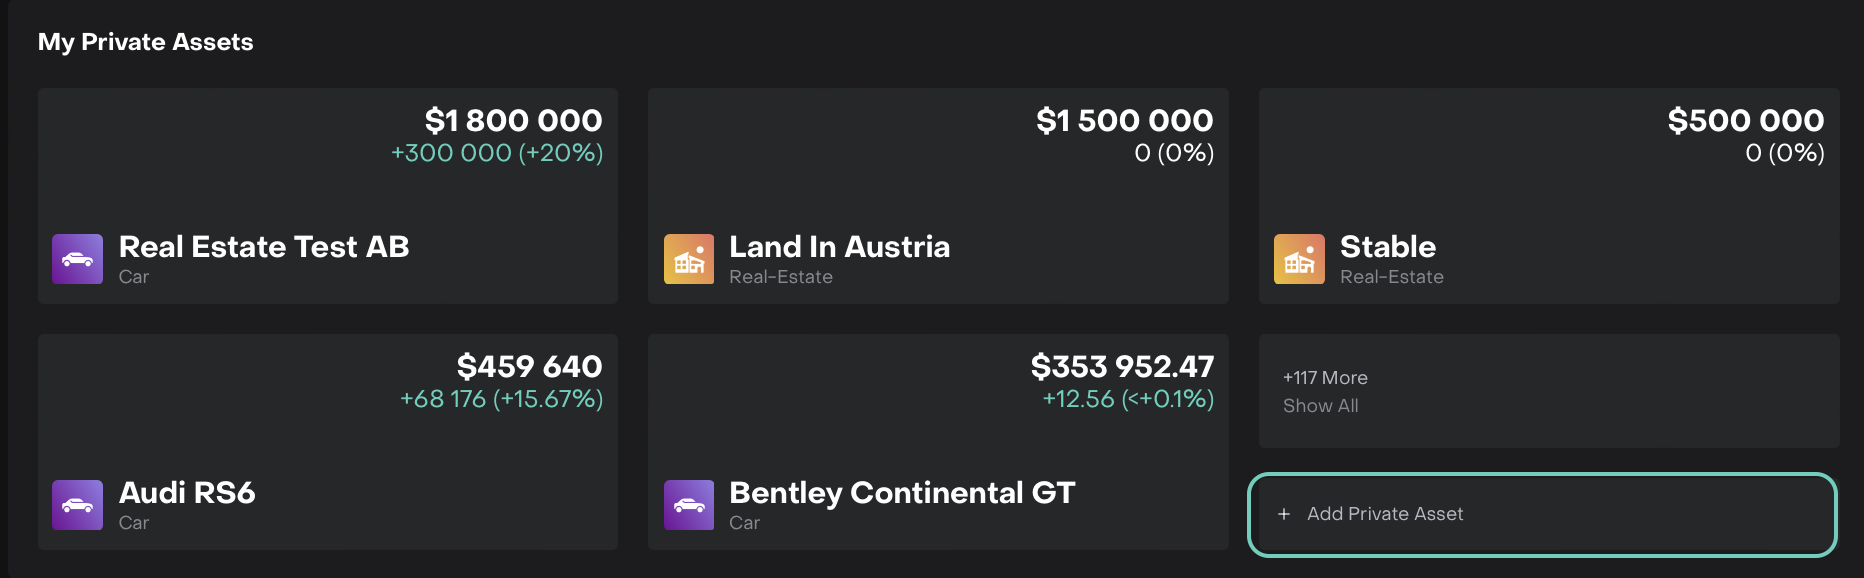
Task: Click the plus icon in Add Private Asset
Action: click(x=1284, y=514)
